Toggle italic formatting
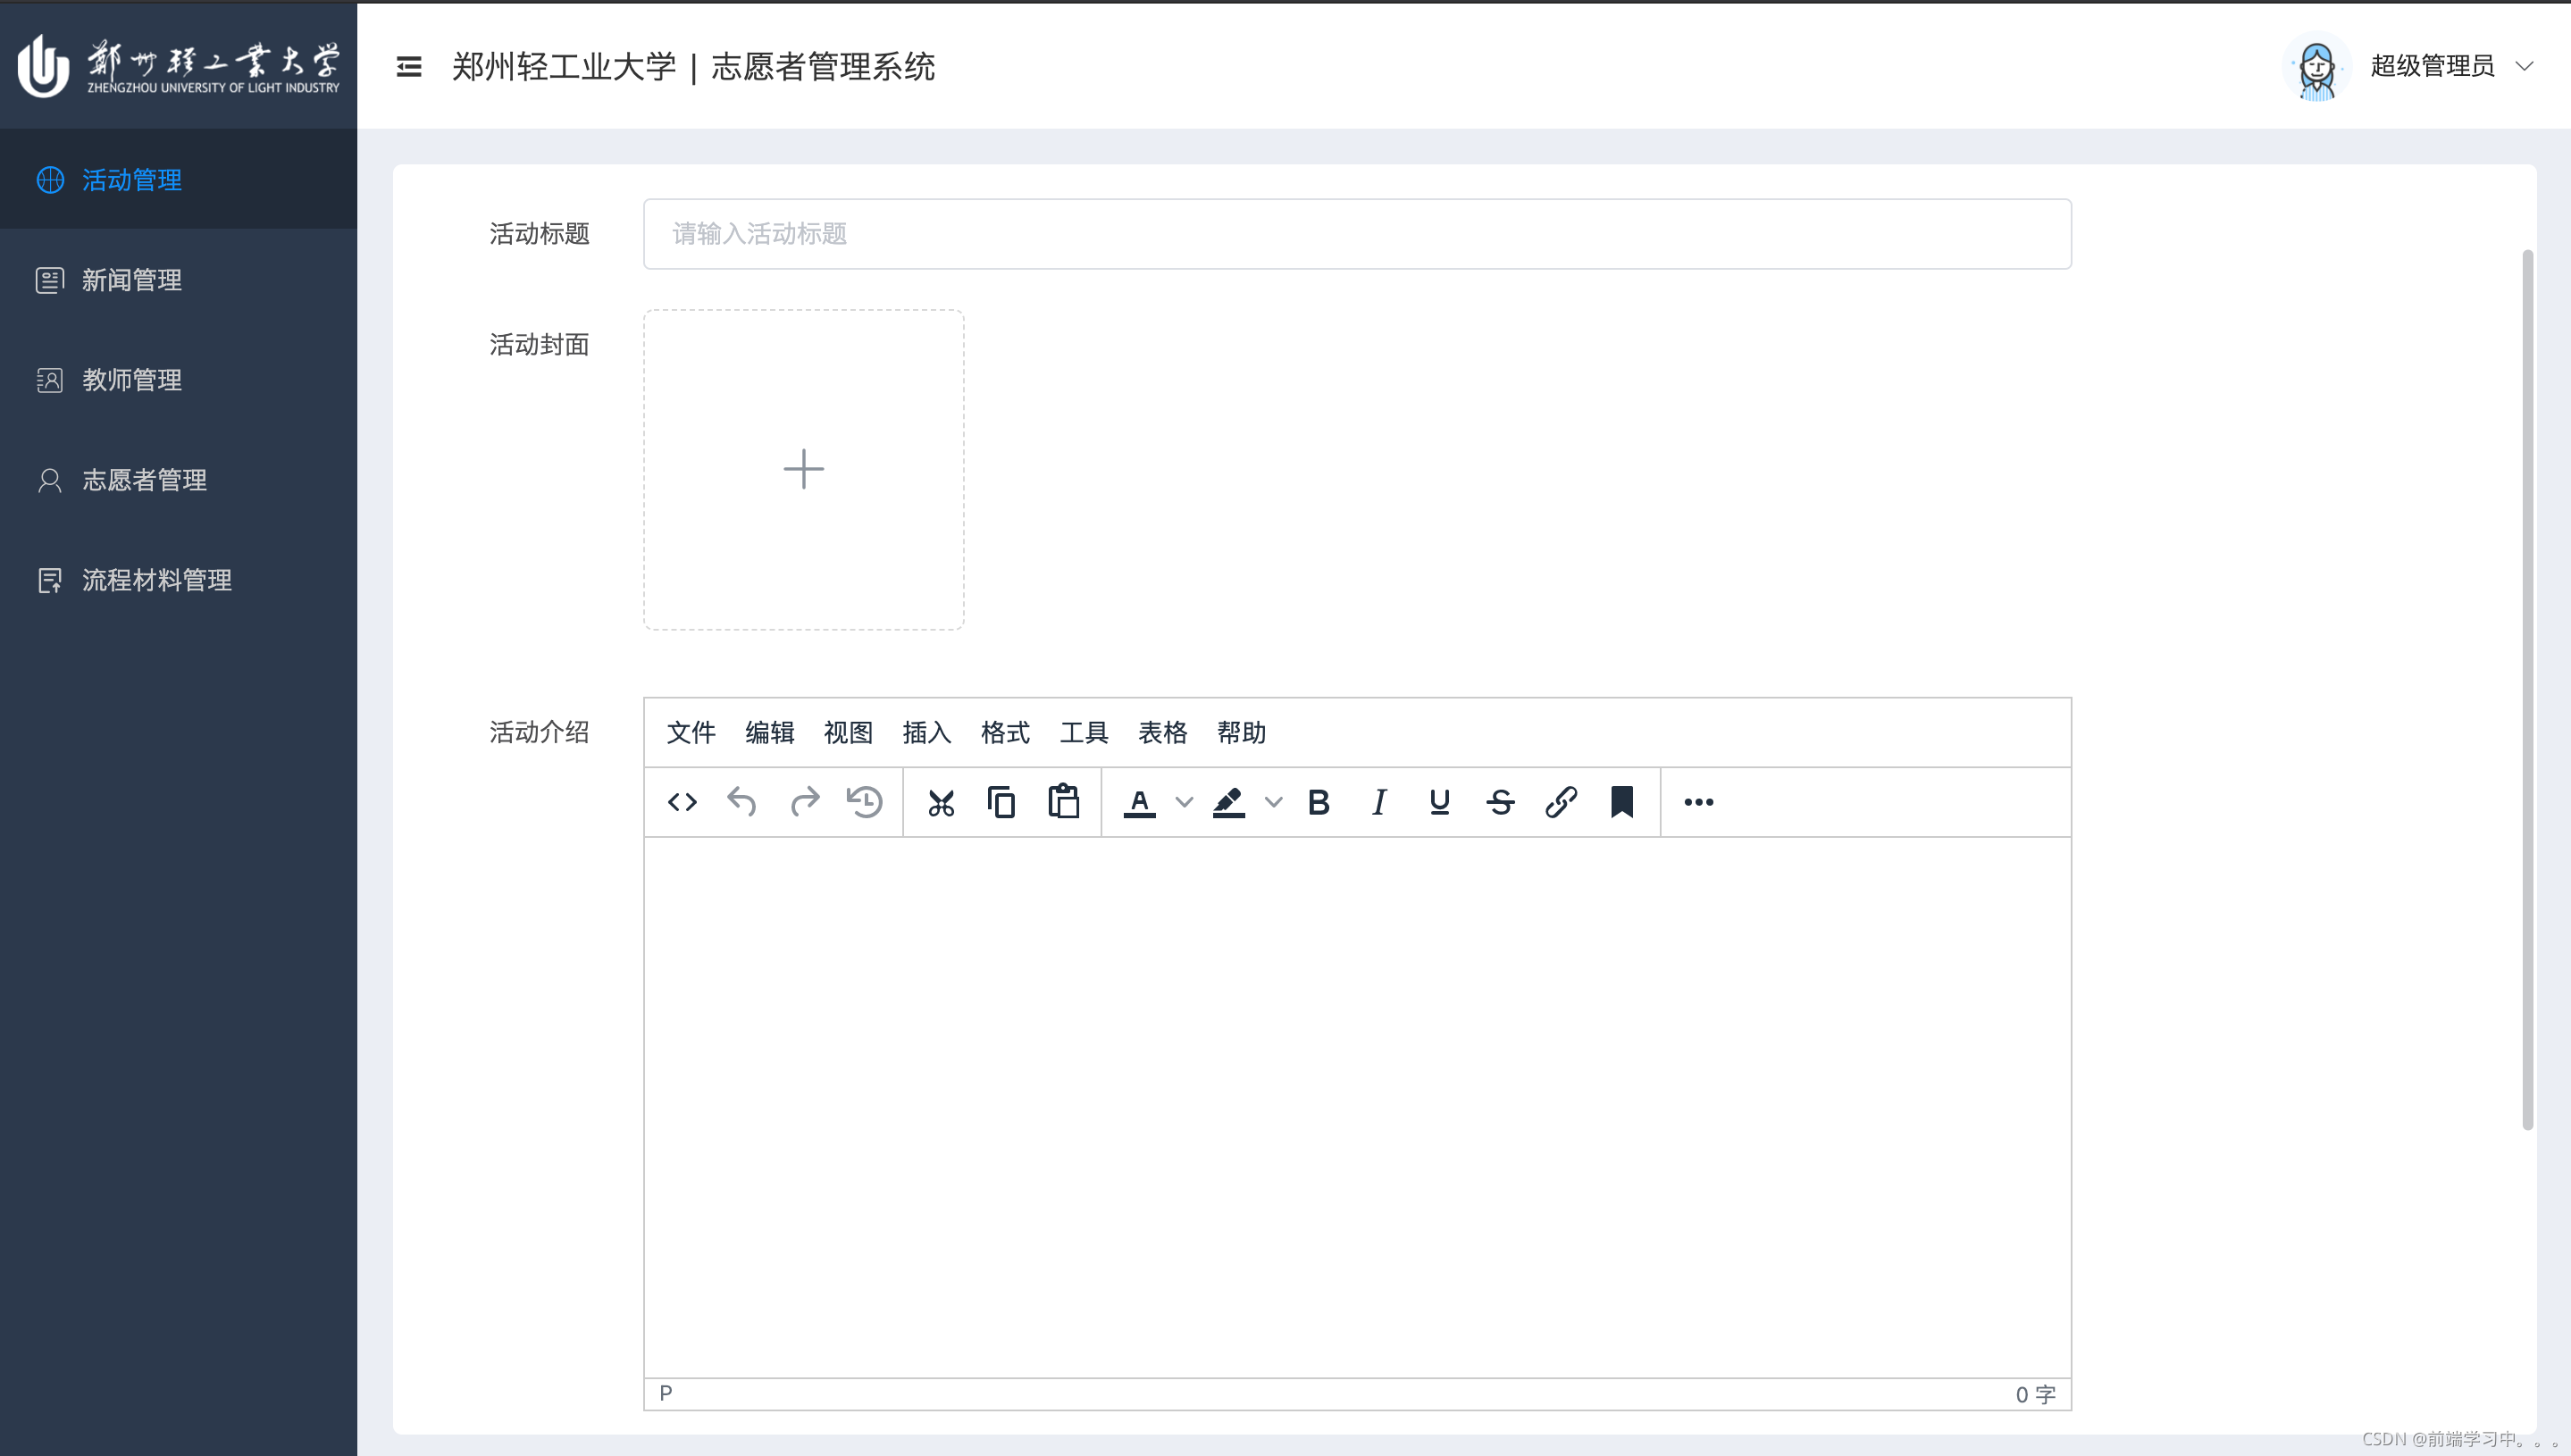The width and height of the screenshot is (2571, 1456). tap(1379, 802)
